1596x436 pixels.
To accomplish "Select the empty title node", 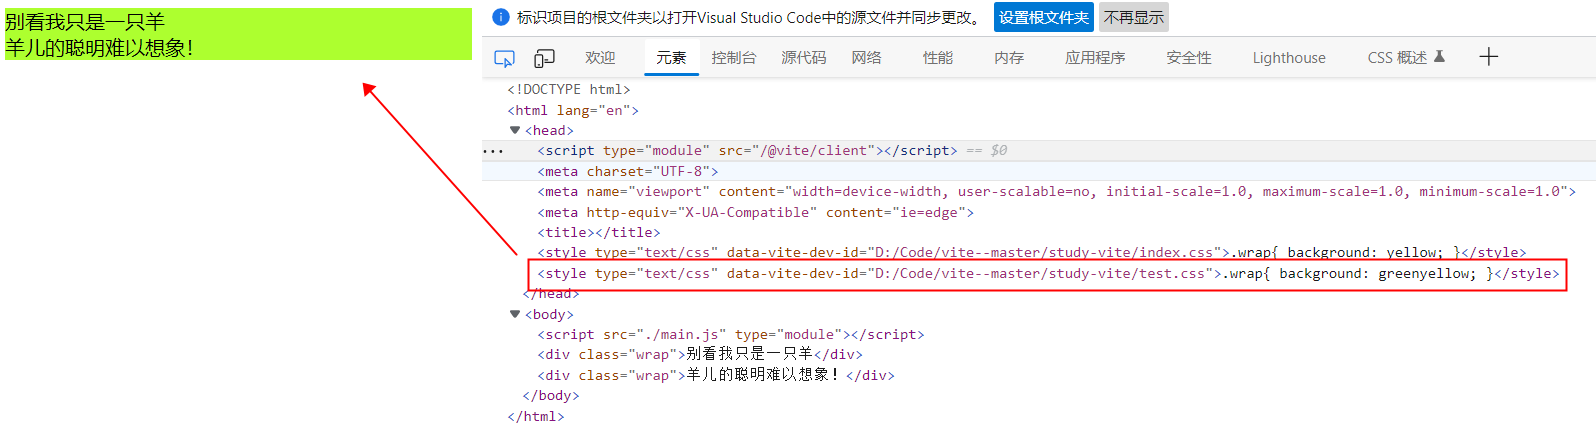I will click(x=599, y=233).
